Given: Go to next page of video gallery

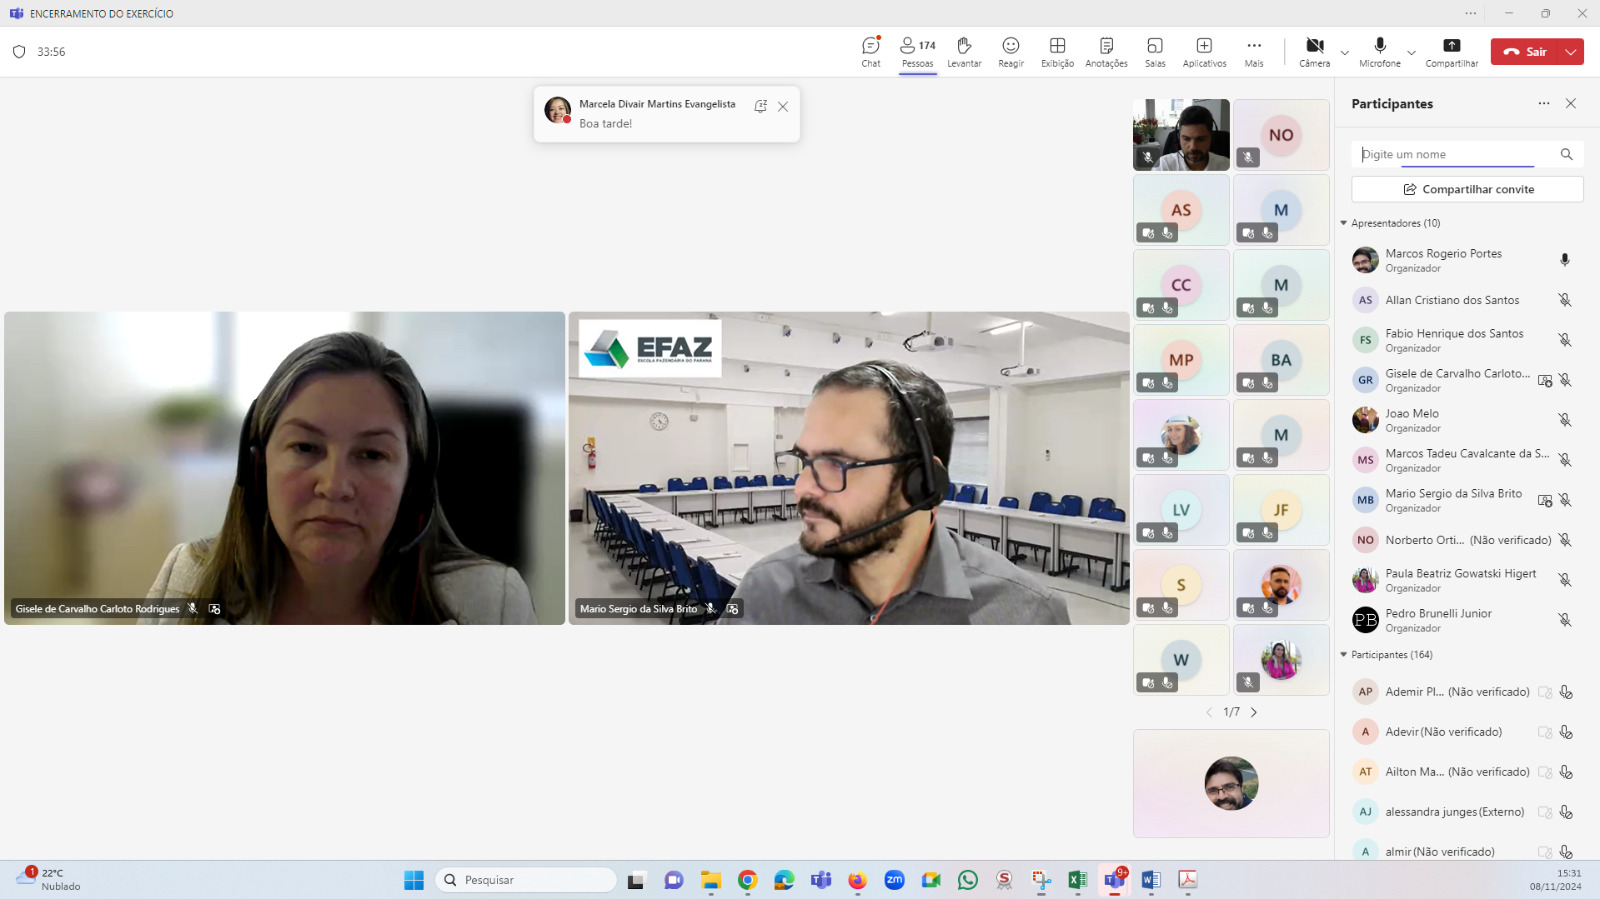Looking at the screenshot, I should [x=1254, y=712].
